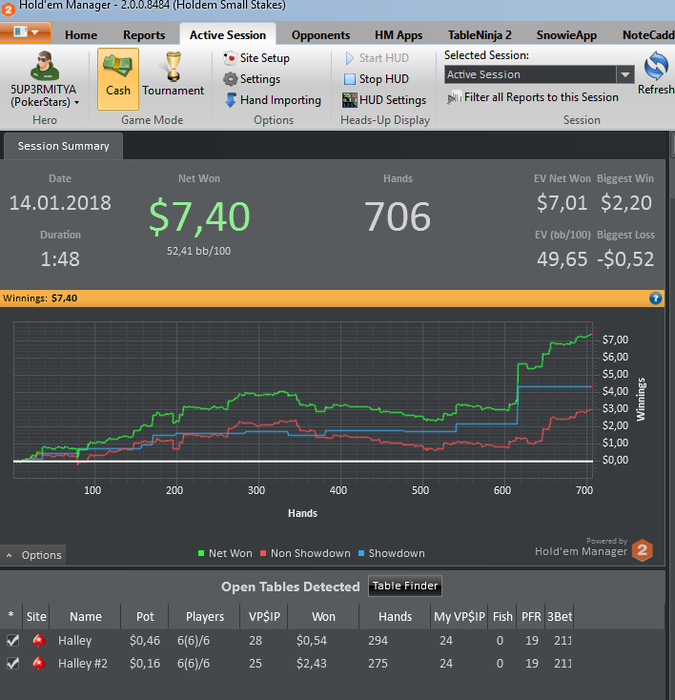
Task: Click the 3Bet column header
Action: 560,617
